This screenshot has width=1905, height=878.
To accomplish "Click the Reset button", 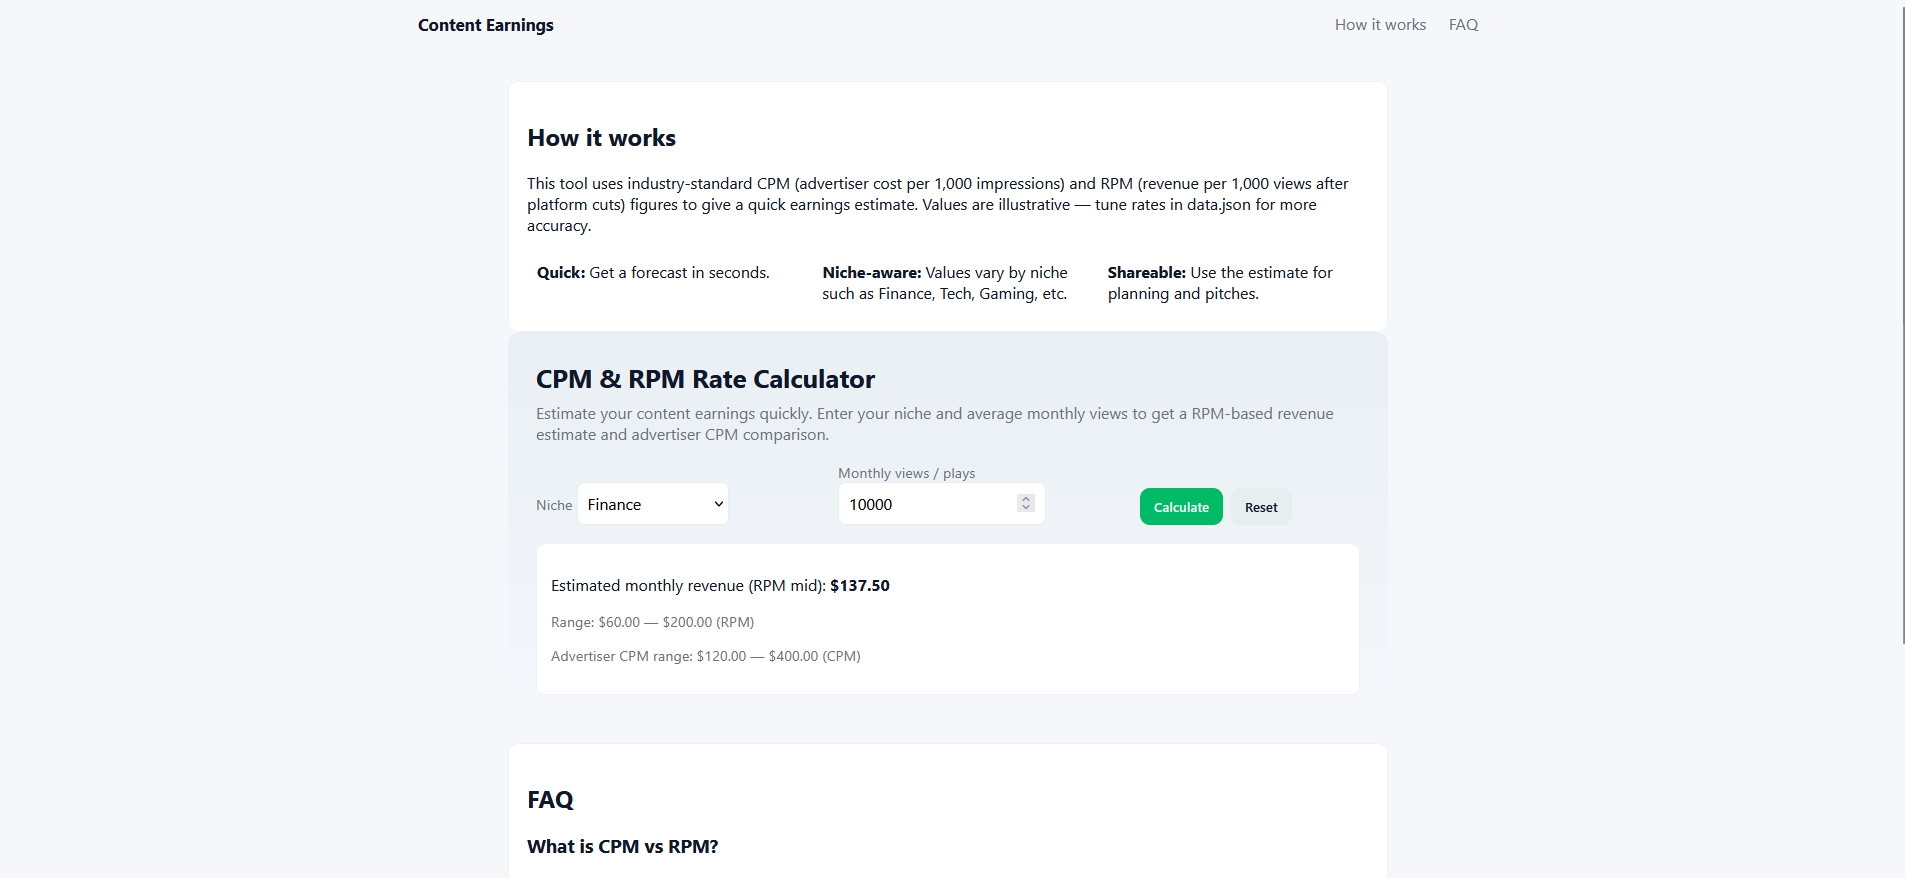I will pyautogui.click(x=1261, y=507).
